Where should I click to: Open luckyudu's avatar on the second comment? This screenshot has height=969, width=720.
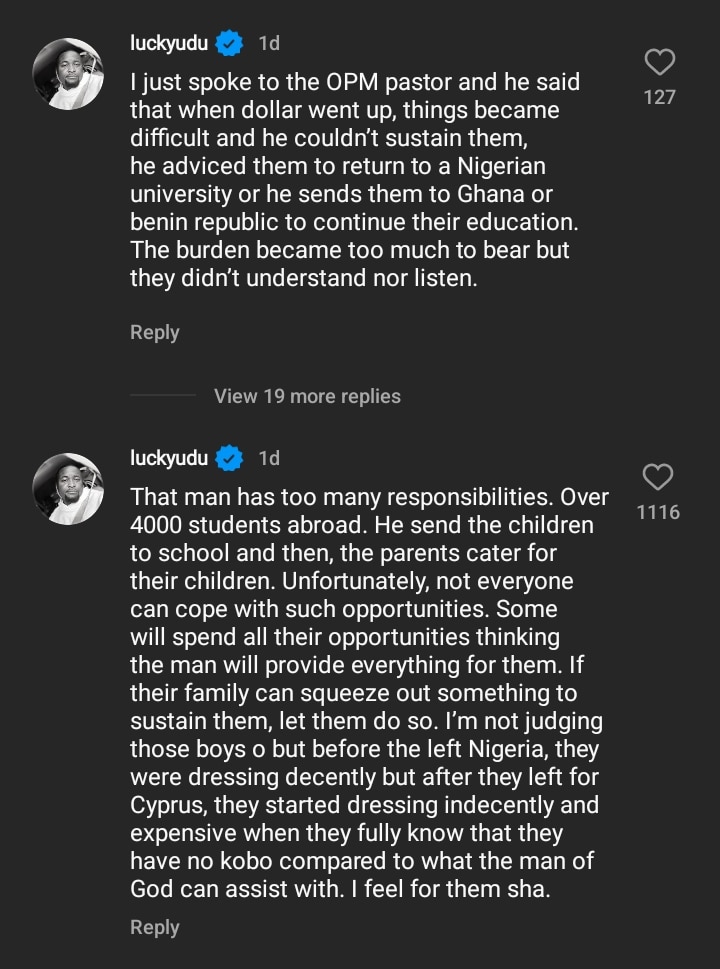click(x=68, y=489)
